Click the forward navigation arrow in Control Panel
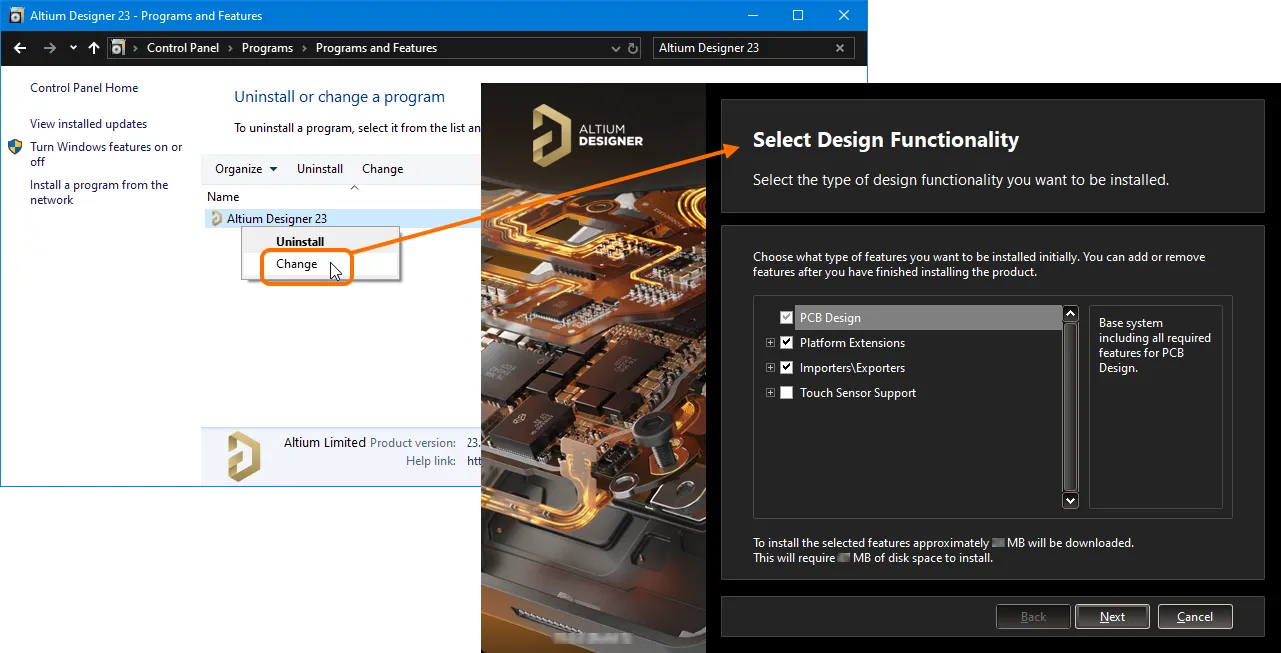1281x653 pixels. point(49,48)
